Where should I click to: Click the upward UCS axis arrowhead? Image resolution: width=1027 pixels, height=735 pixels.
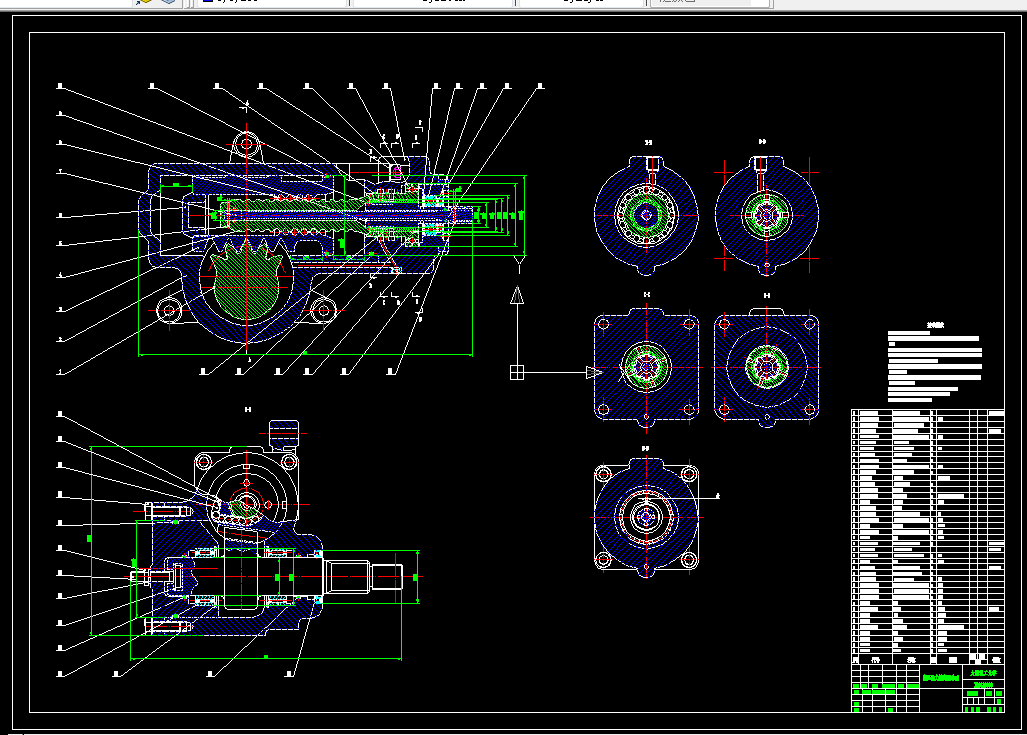coord(517,295)
